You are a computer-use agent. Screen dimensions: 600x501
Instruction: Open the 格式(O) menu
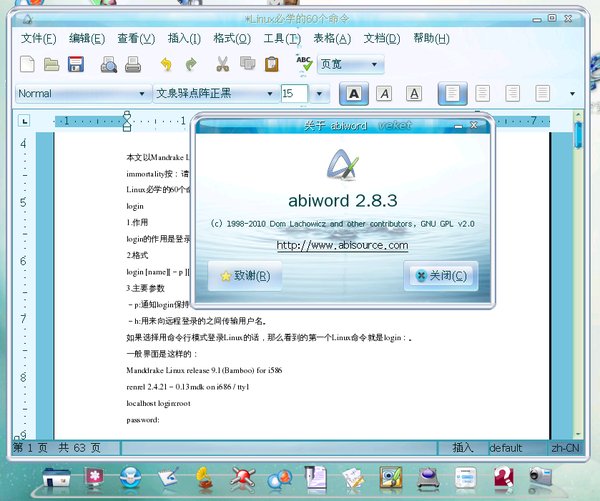tap(232, 38)
